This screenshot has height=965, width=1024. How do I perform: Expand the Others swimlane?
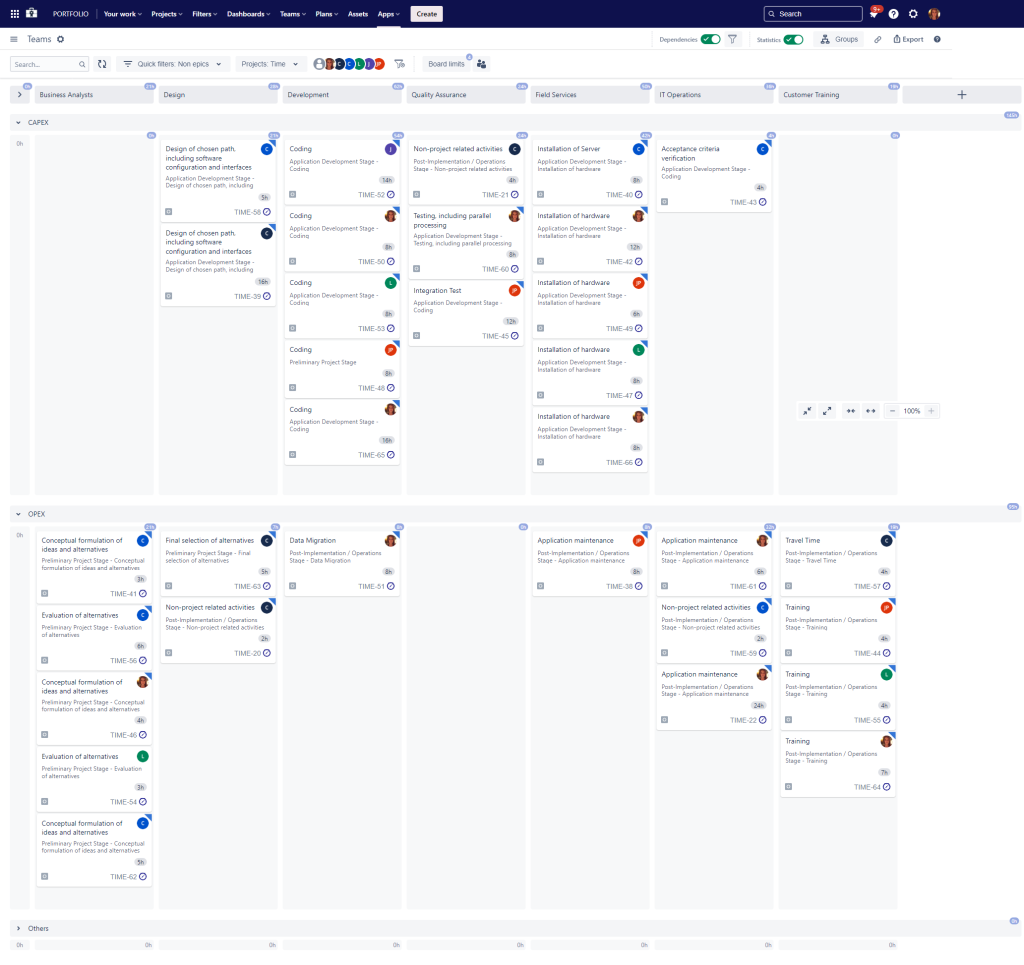click(x=17, y=928)
